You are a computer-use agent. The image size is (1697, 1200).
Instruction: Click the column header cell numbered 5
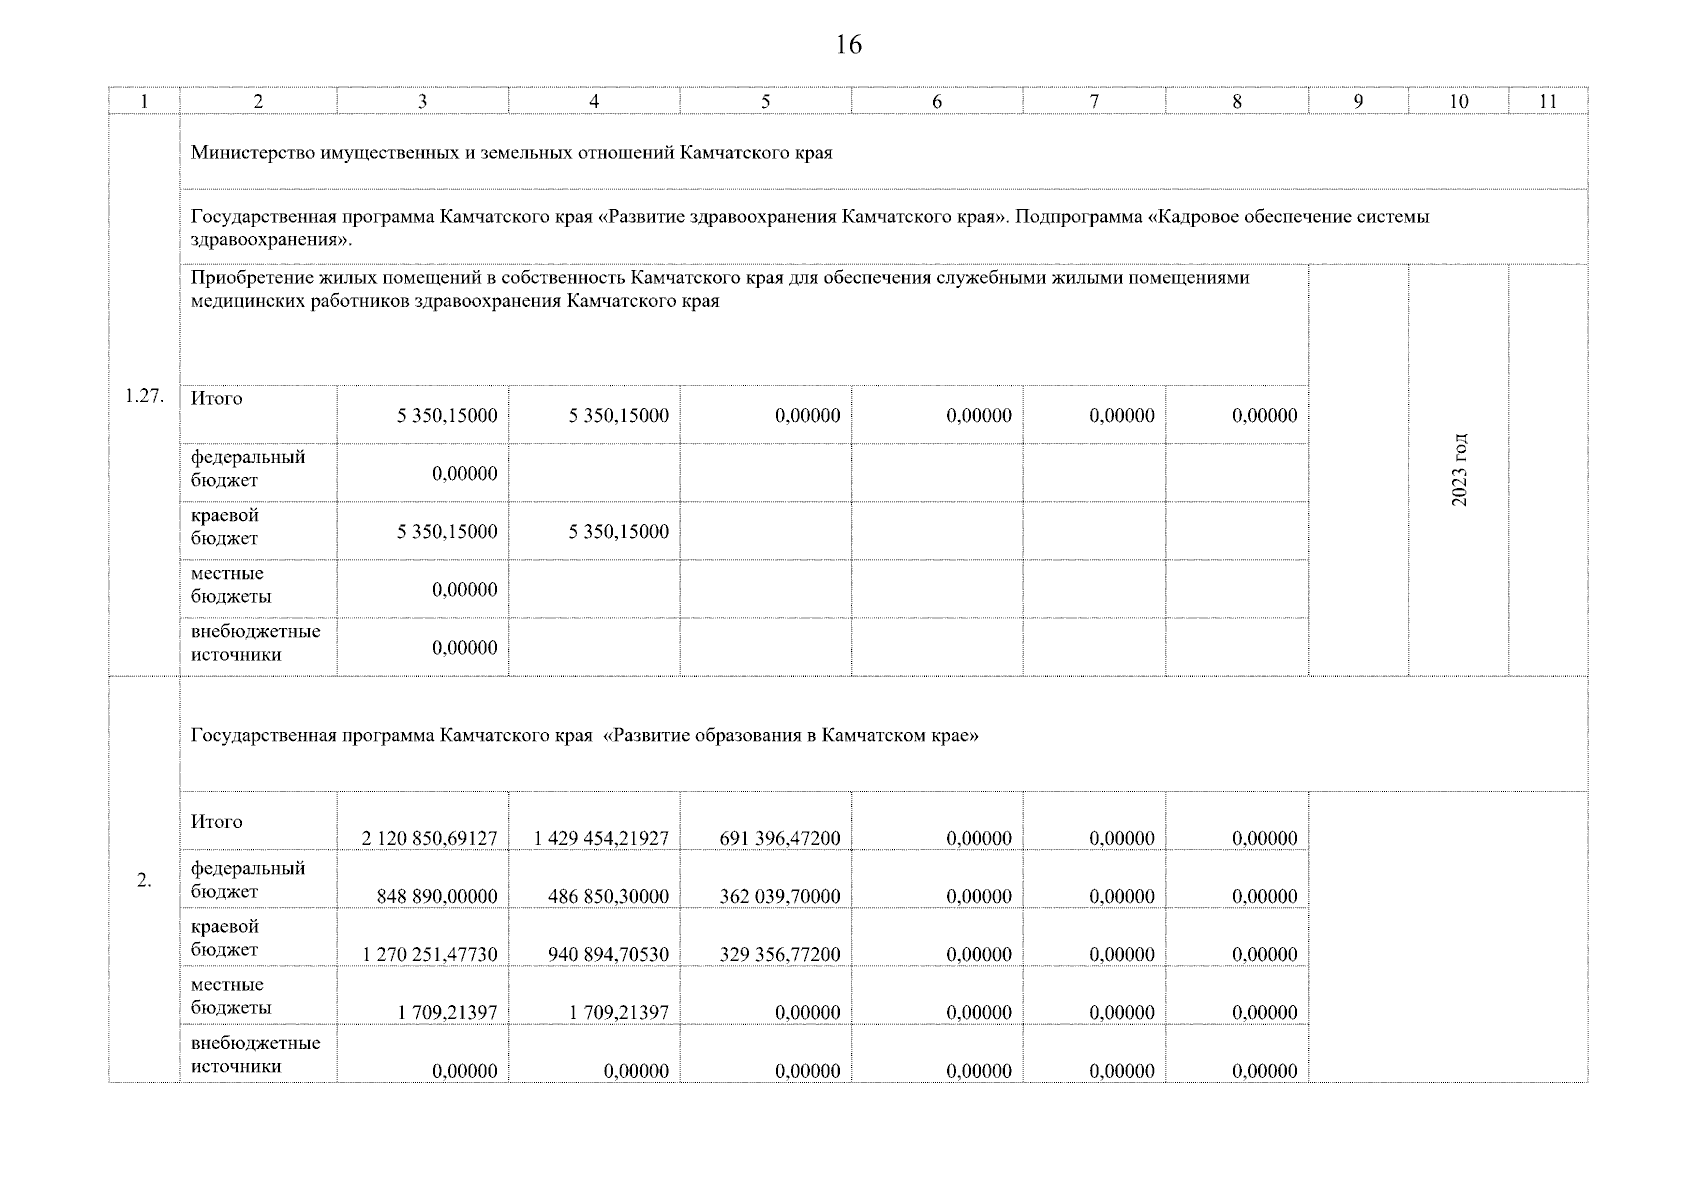(x=765, y=101)
